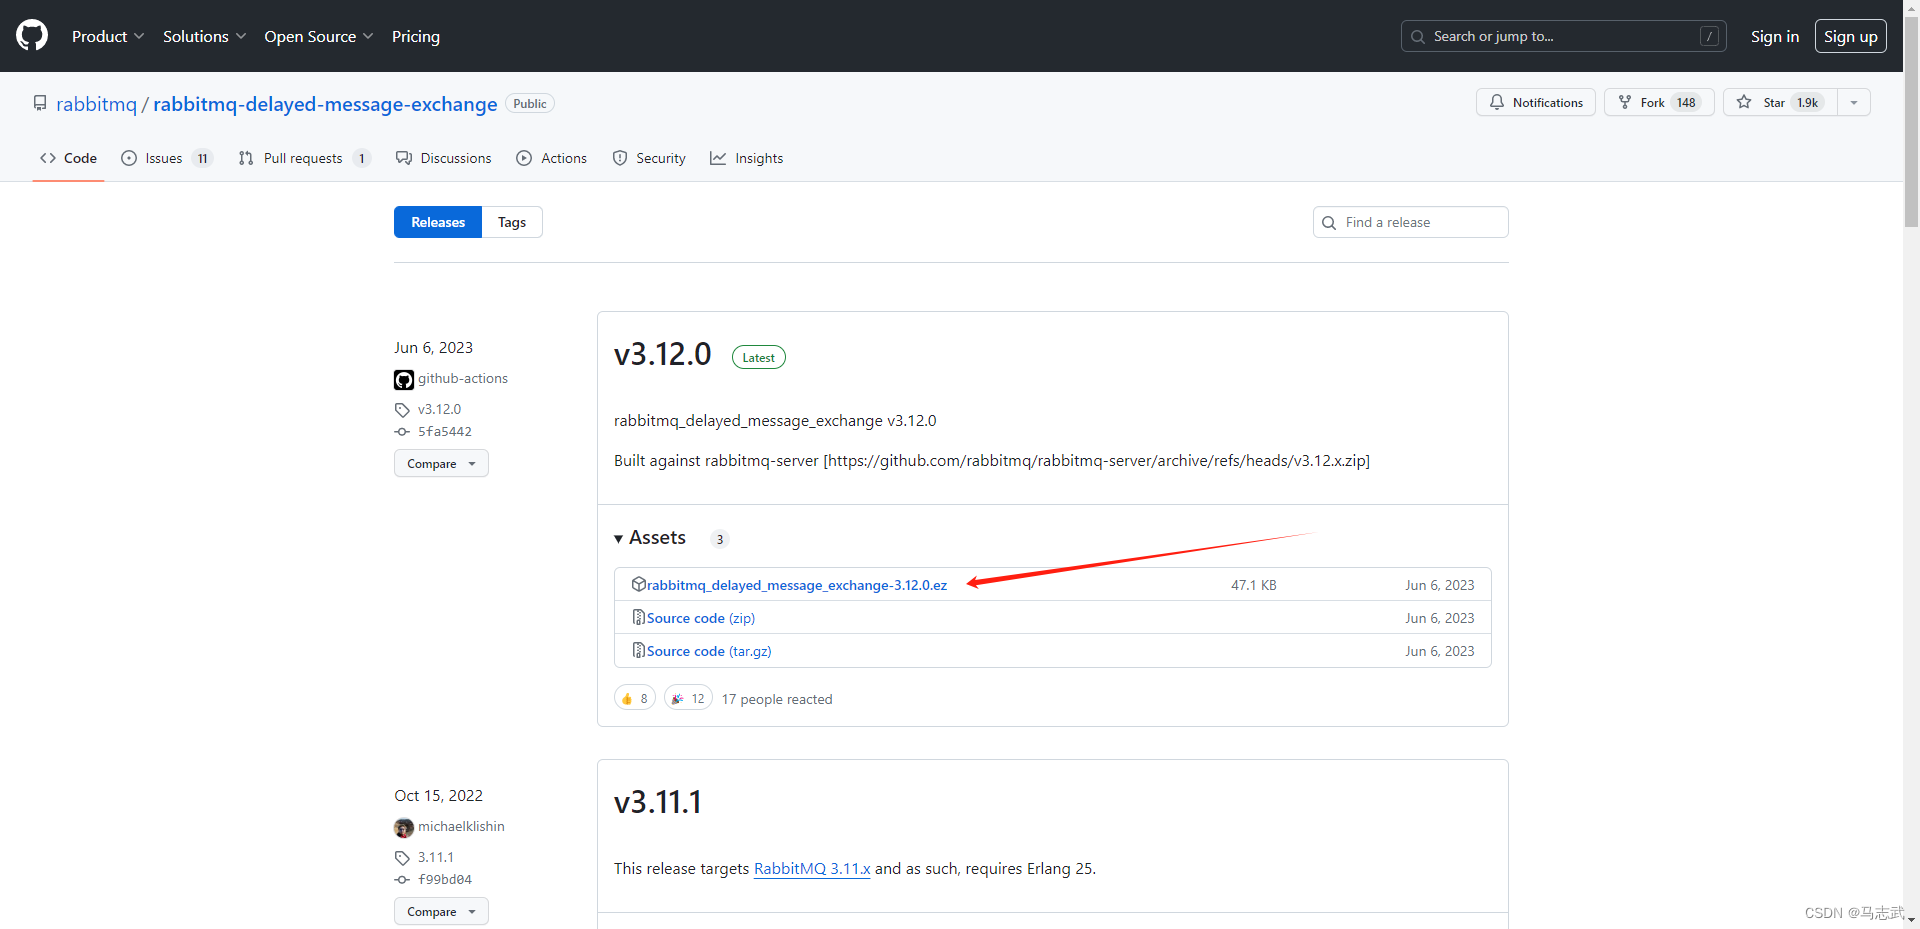Focus the Find a release field

[1410, 222]
